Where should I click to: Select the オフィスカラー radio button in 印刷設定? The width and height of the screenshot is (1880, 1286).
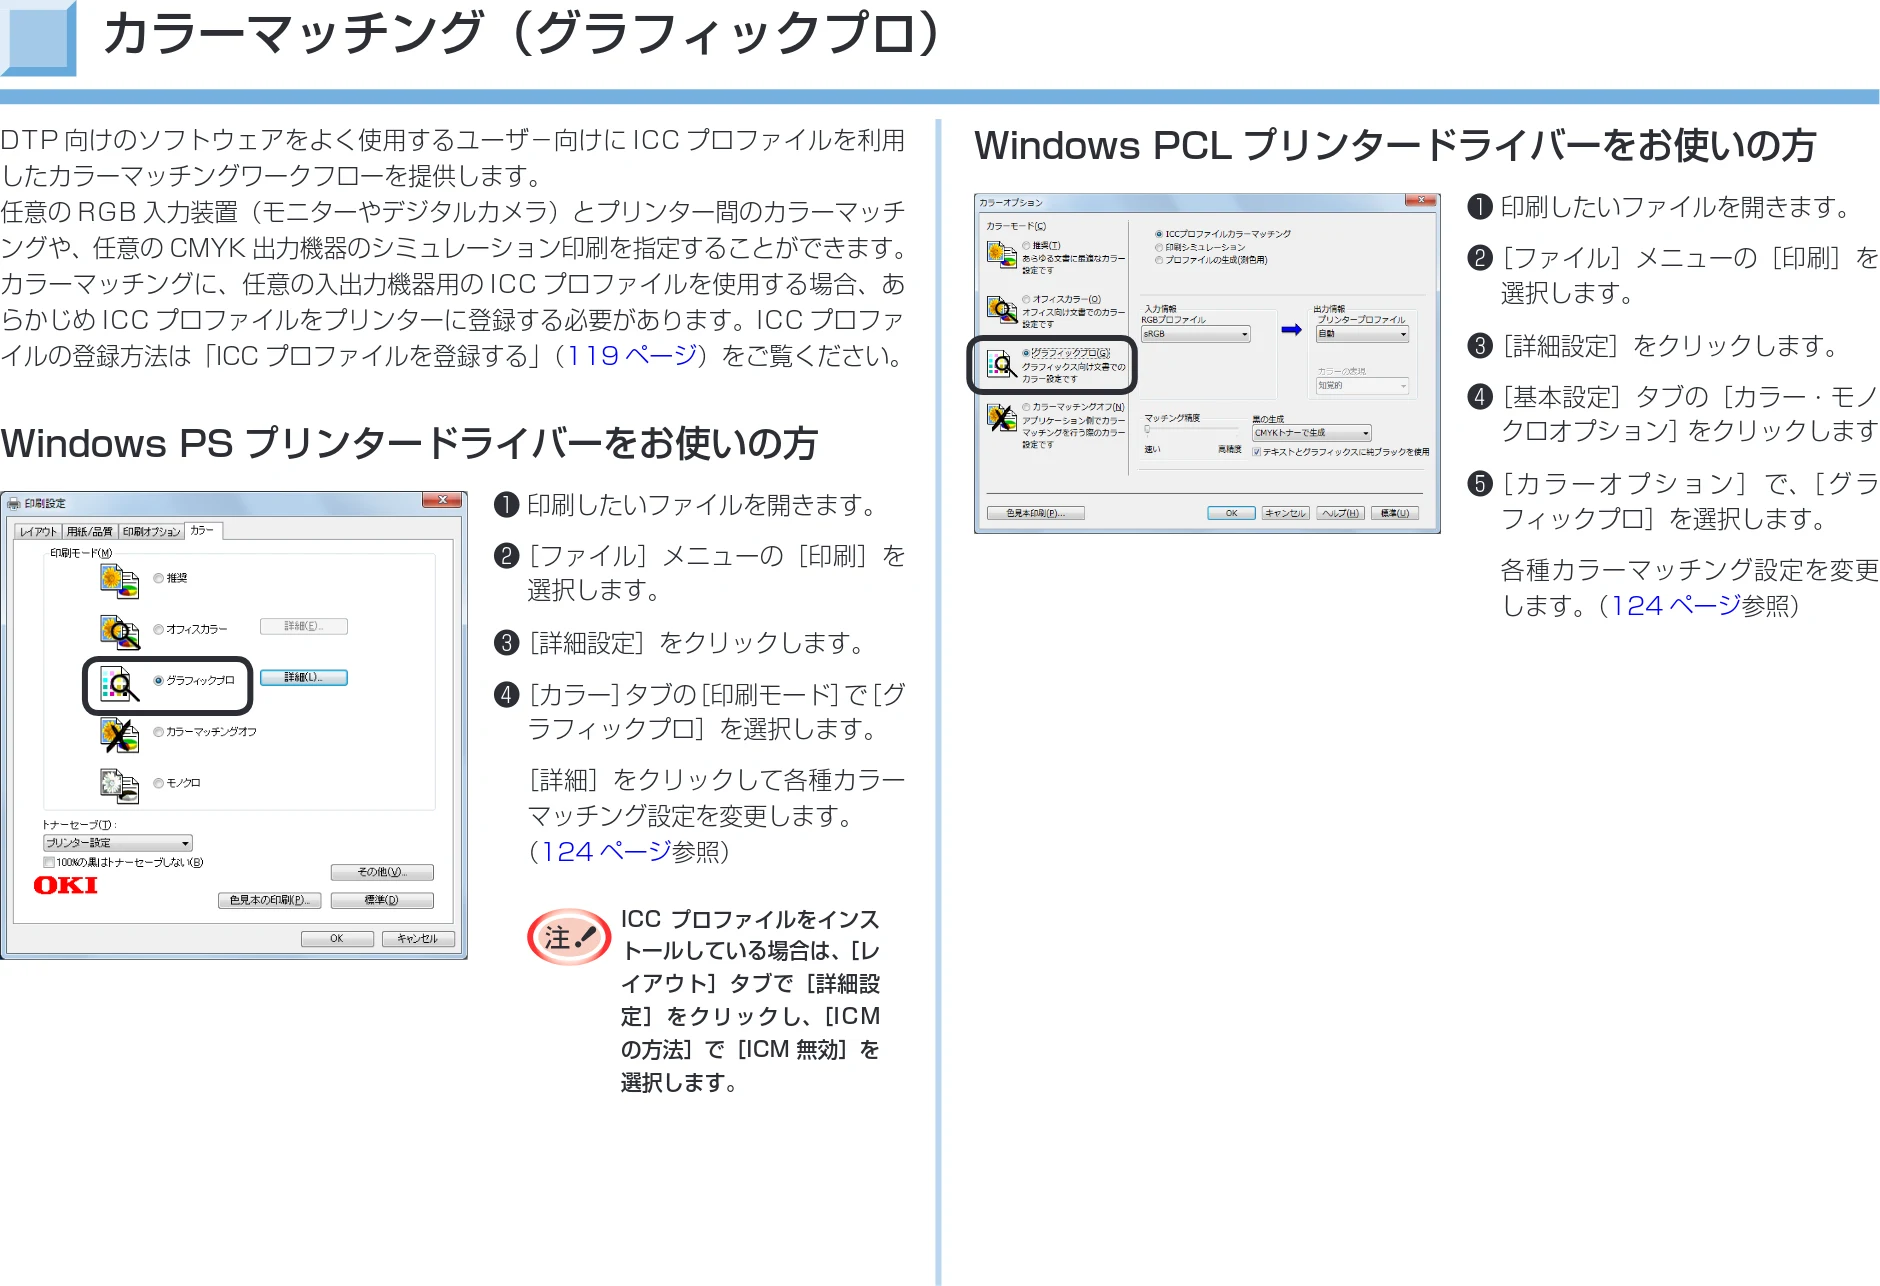click(x=158, y=629)
